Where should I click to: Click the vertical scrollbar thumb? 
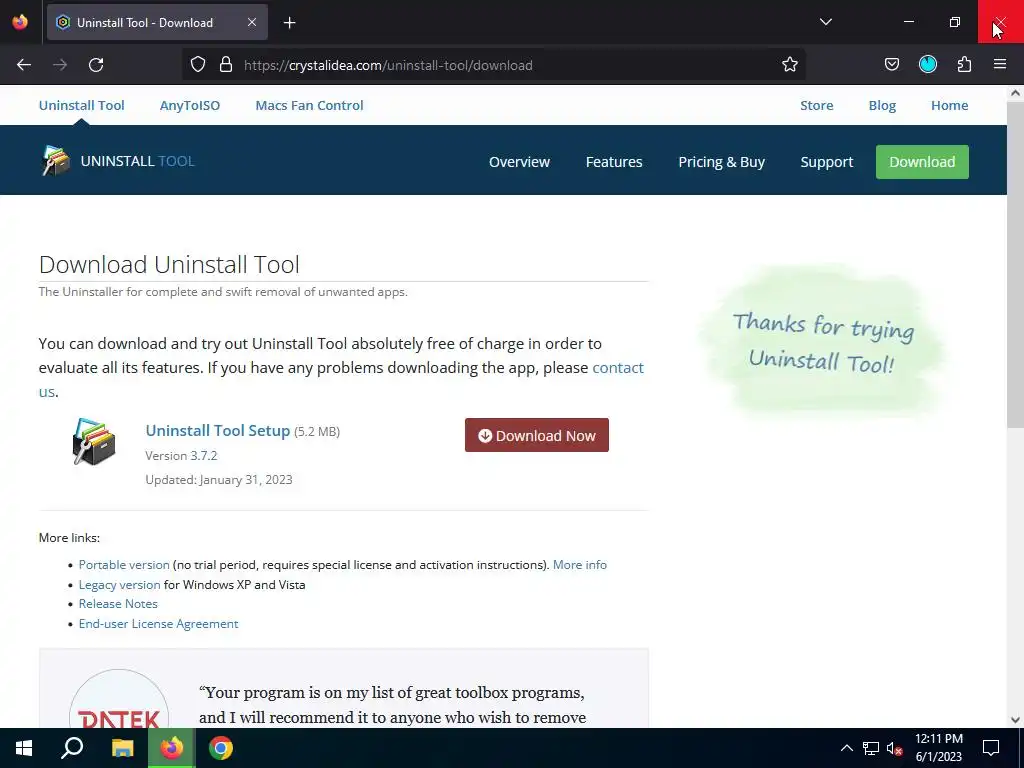(x=1015, y=265)
